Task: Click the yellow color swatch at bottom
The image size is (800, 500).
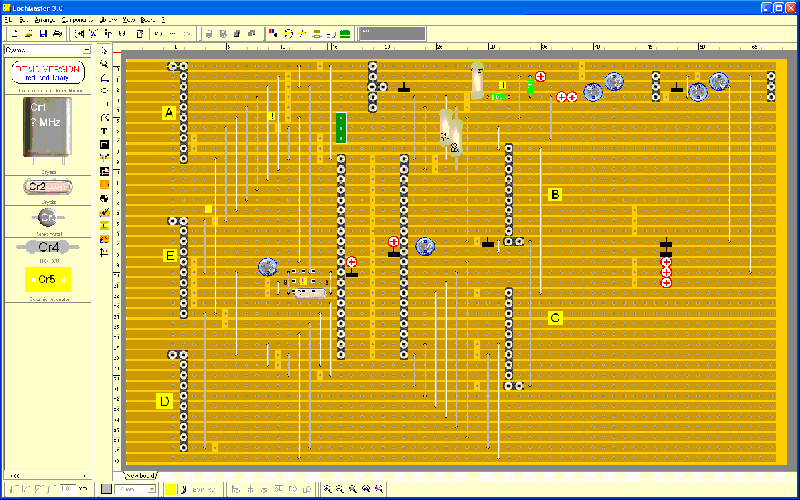Action: tap(171, 489)
